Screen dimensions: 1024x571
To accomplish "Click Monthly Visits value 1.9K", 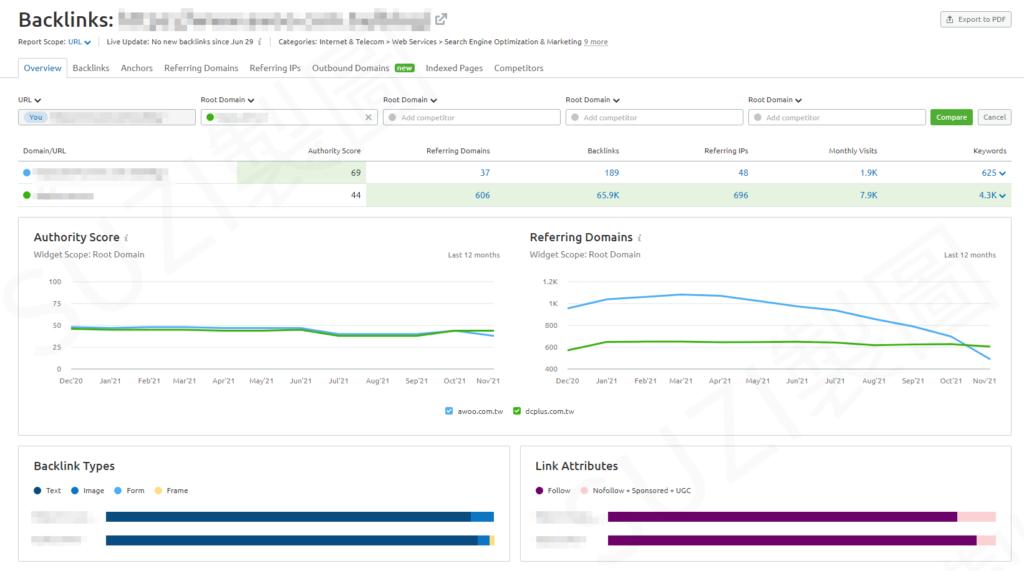I will point(869,173).
